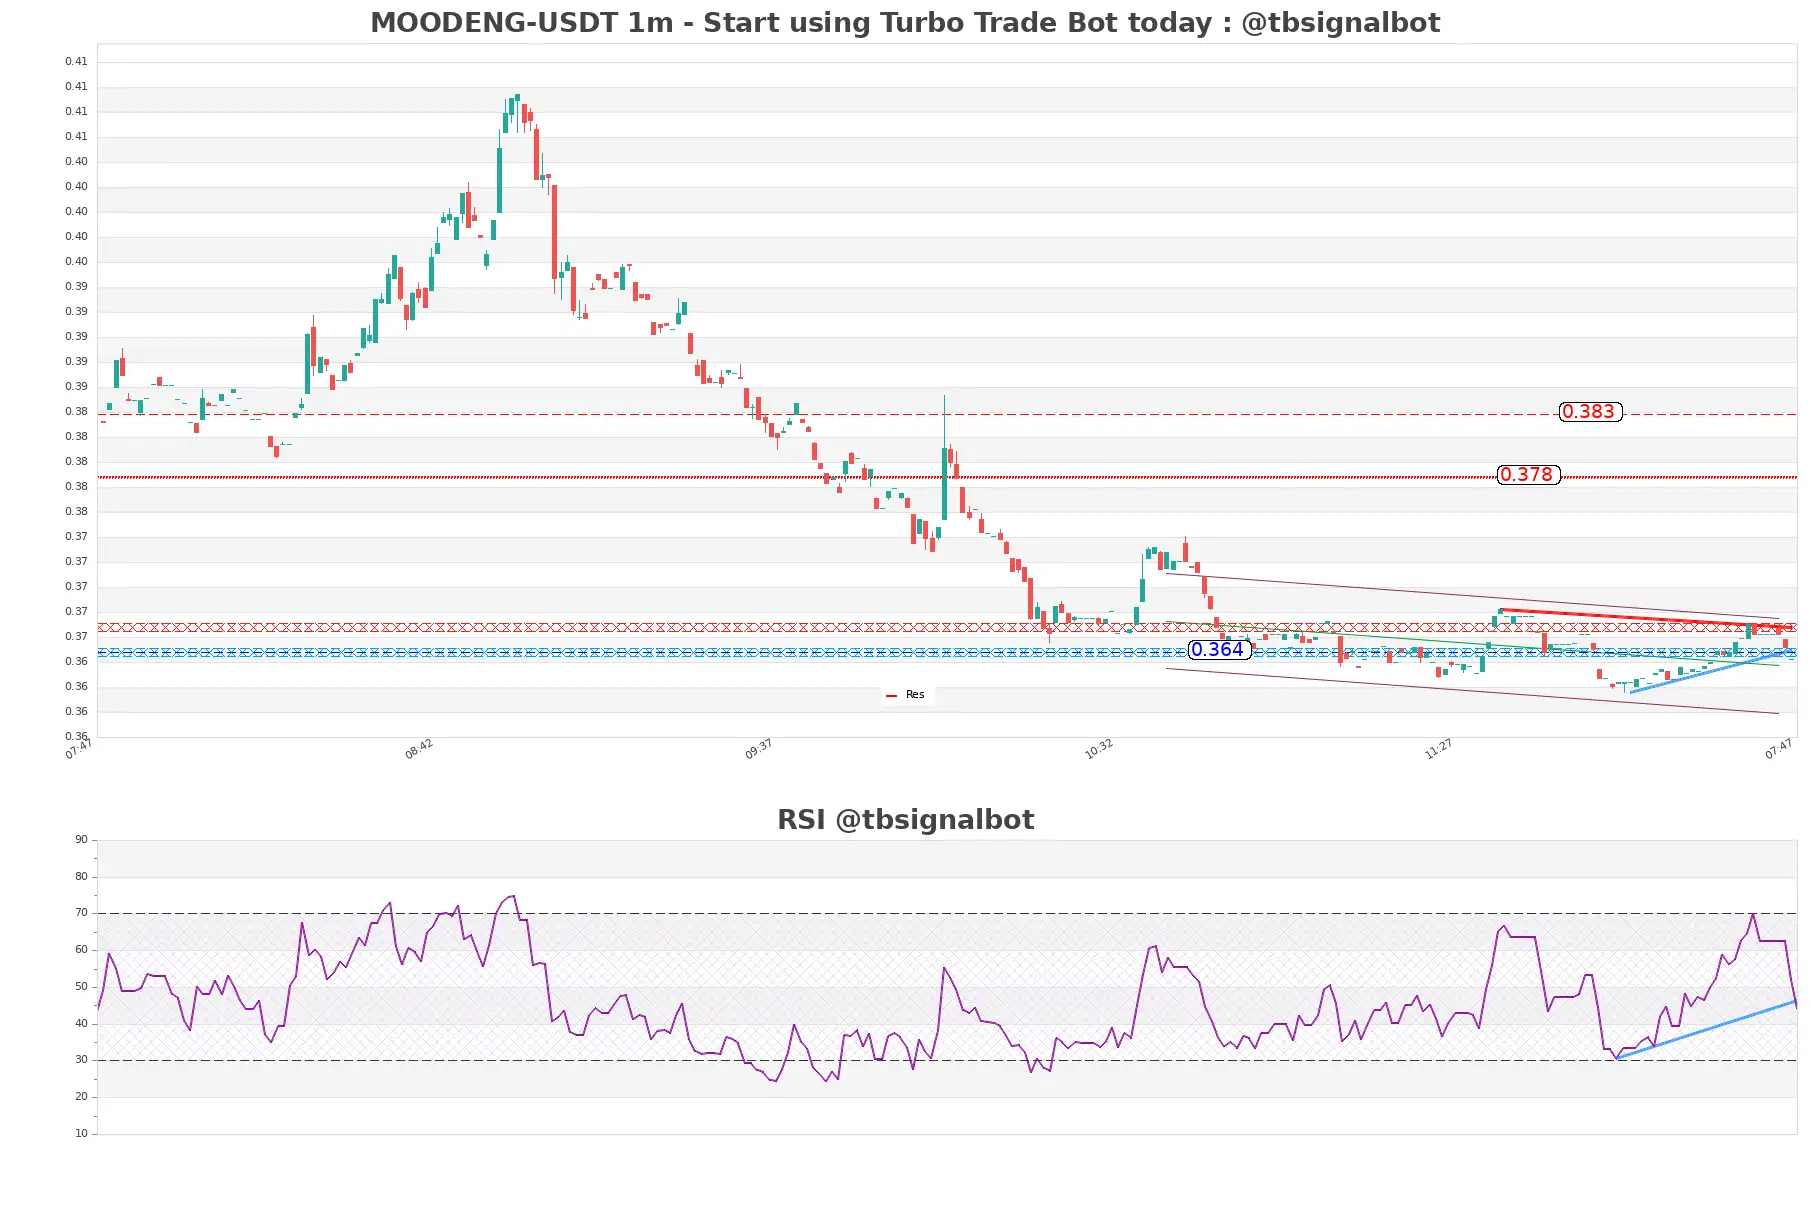Click the 0.378 resistance price label
Viewport: 1811px width, 1208px height.
[1528, 475]
